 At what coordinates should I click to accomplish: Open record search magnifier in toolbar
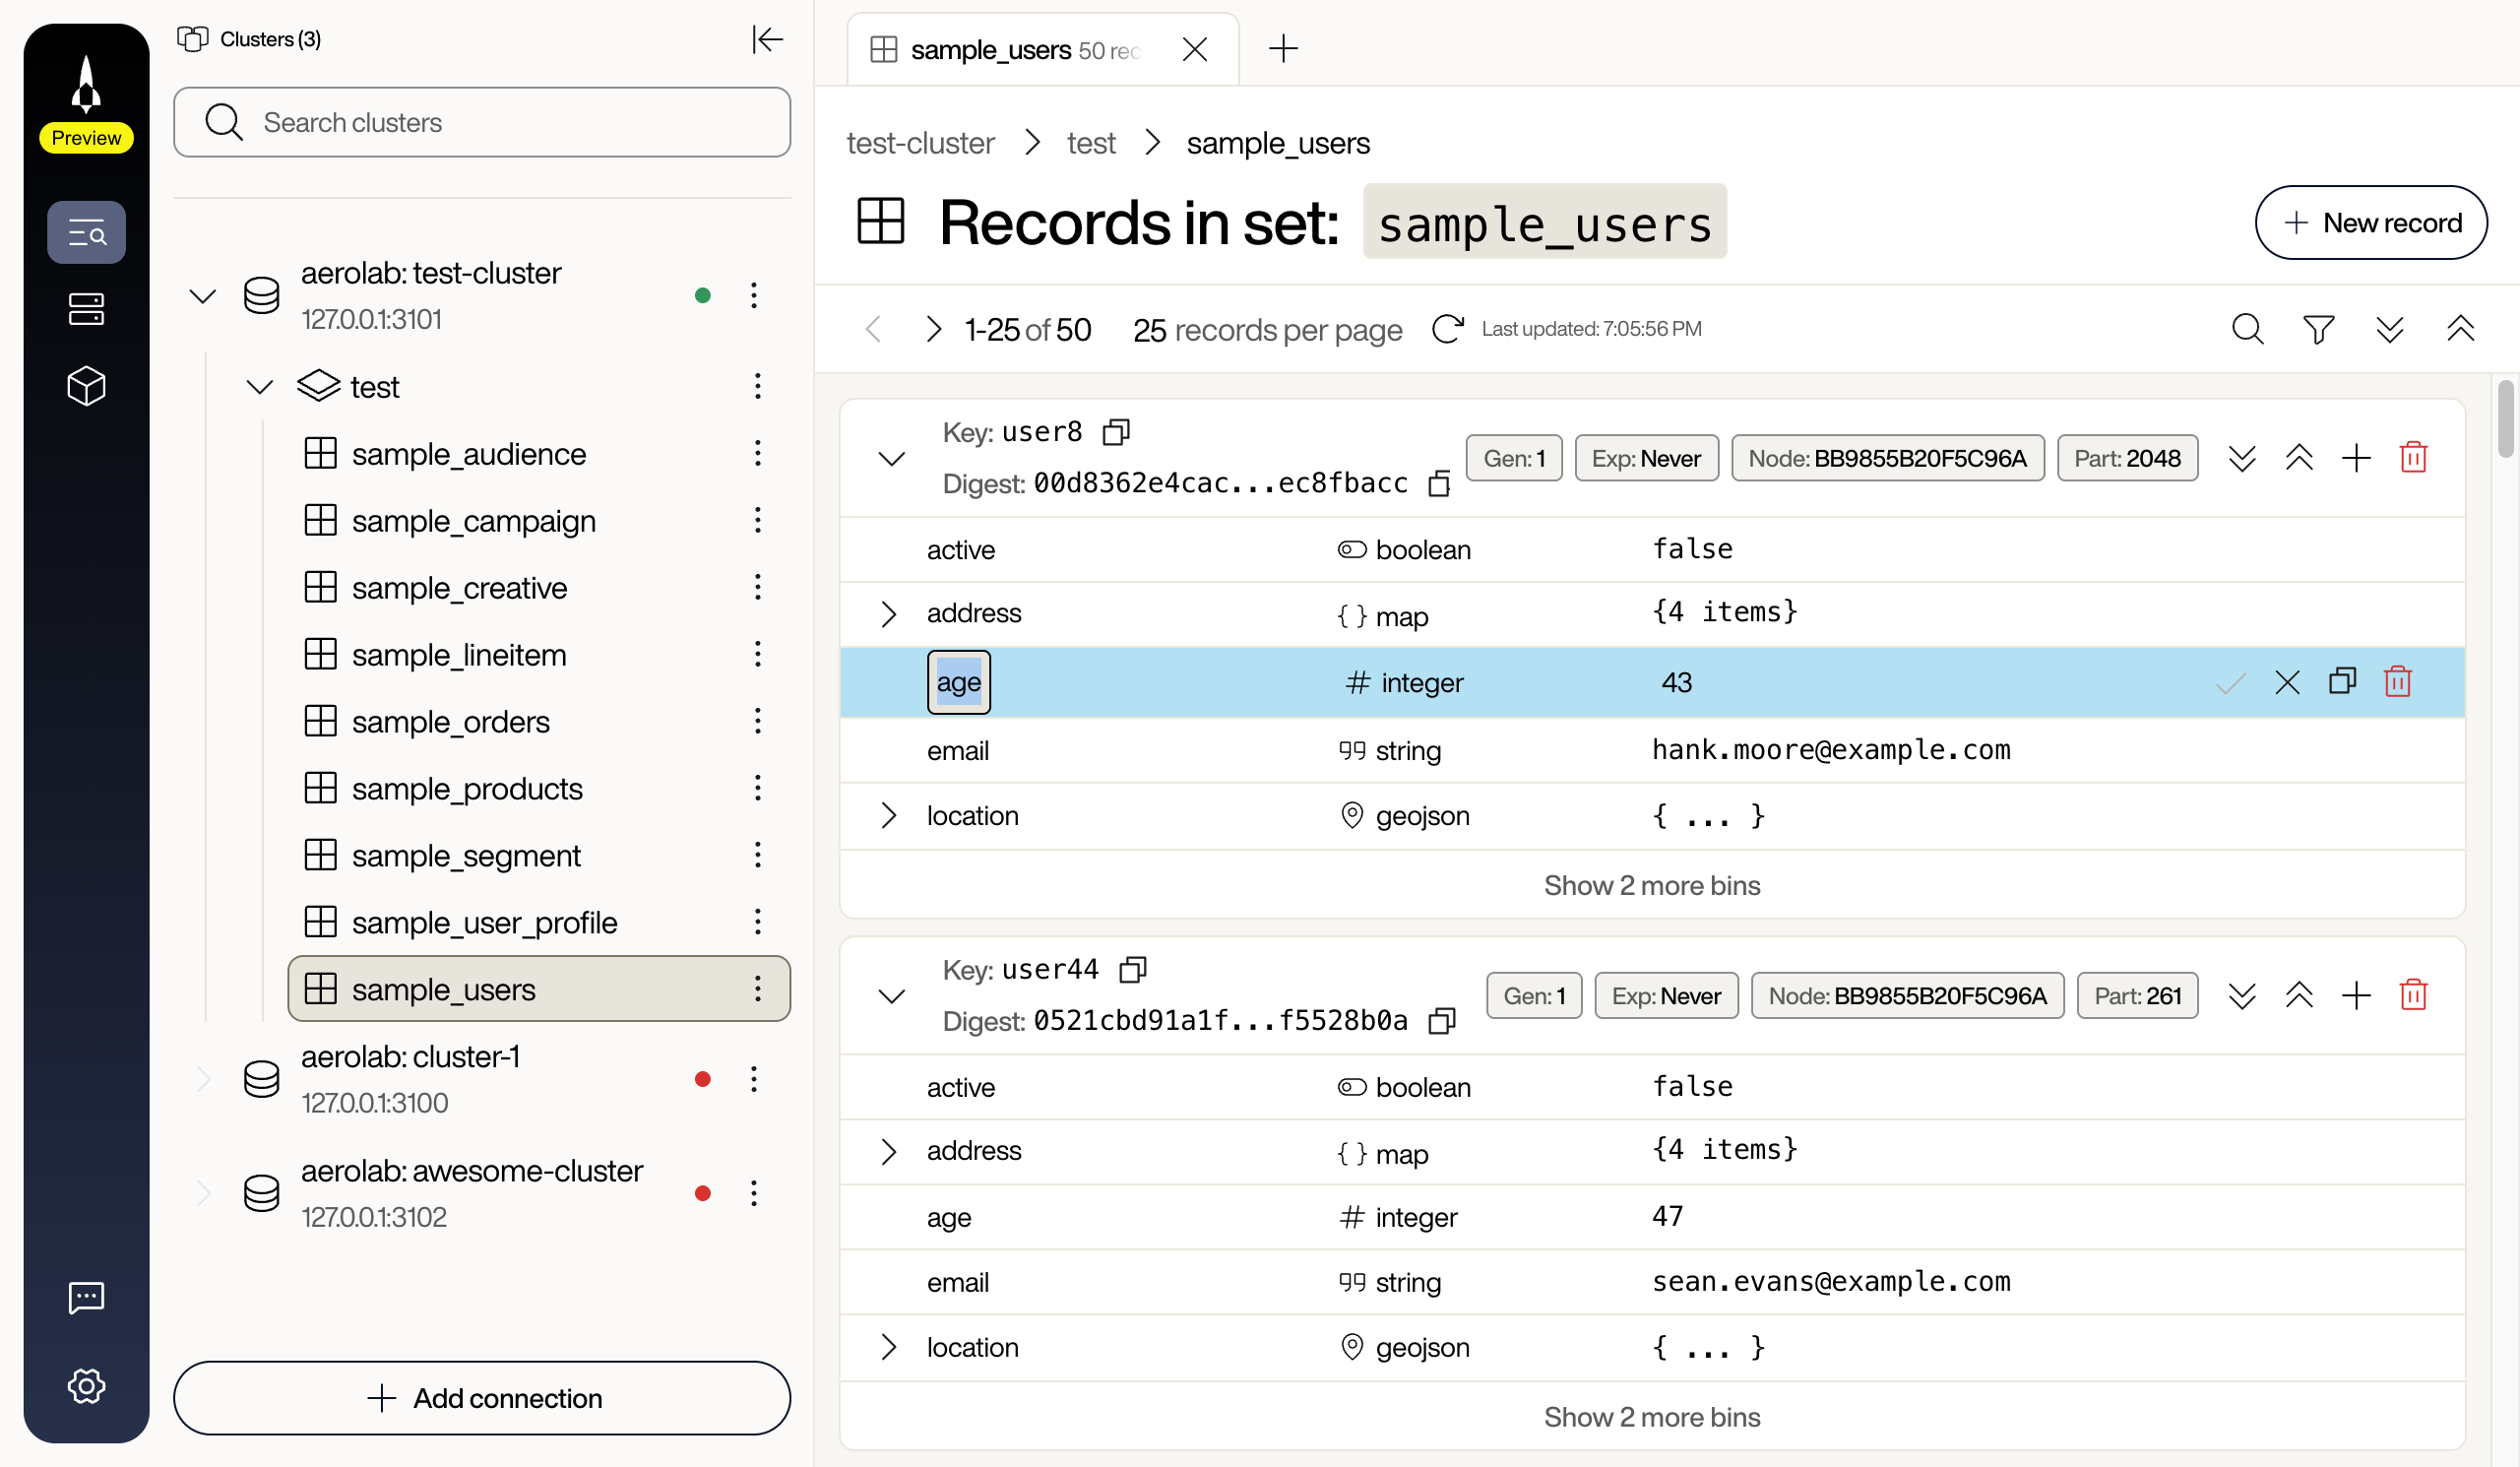[2247, 329]
